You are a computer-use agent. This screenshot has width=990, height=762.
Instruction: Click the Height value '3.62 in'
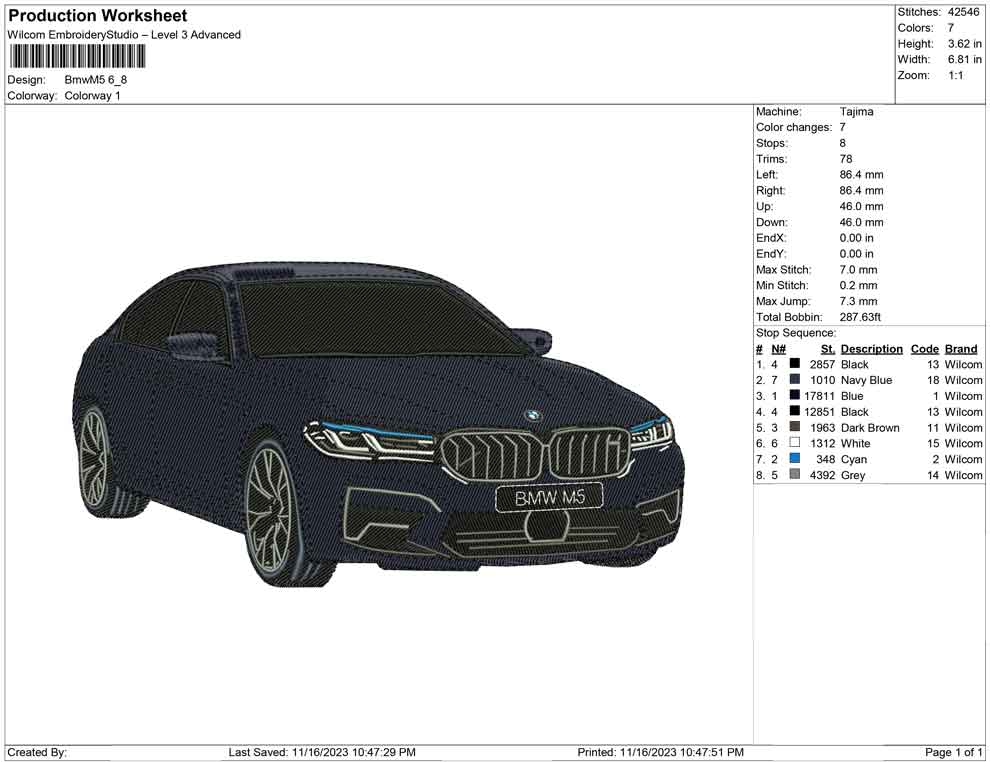pos(965,44)
